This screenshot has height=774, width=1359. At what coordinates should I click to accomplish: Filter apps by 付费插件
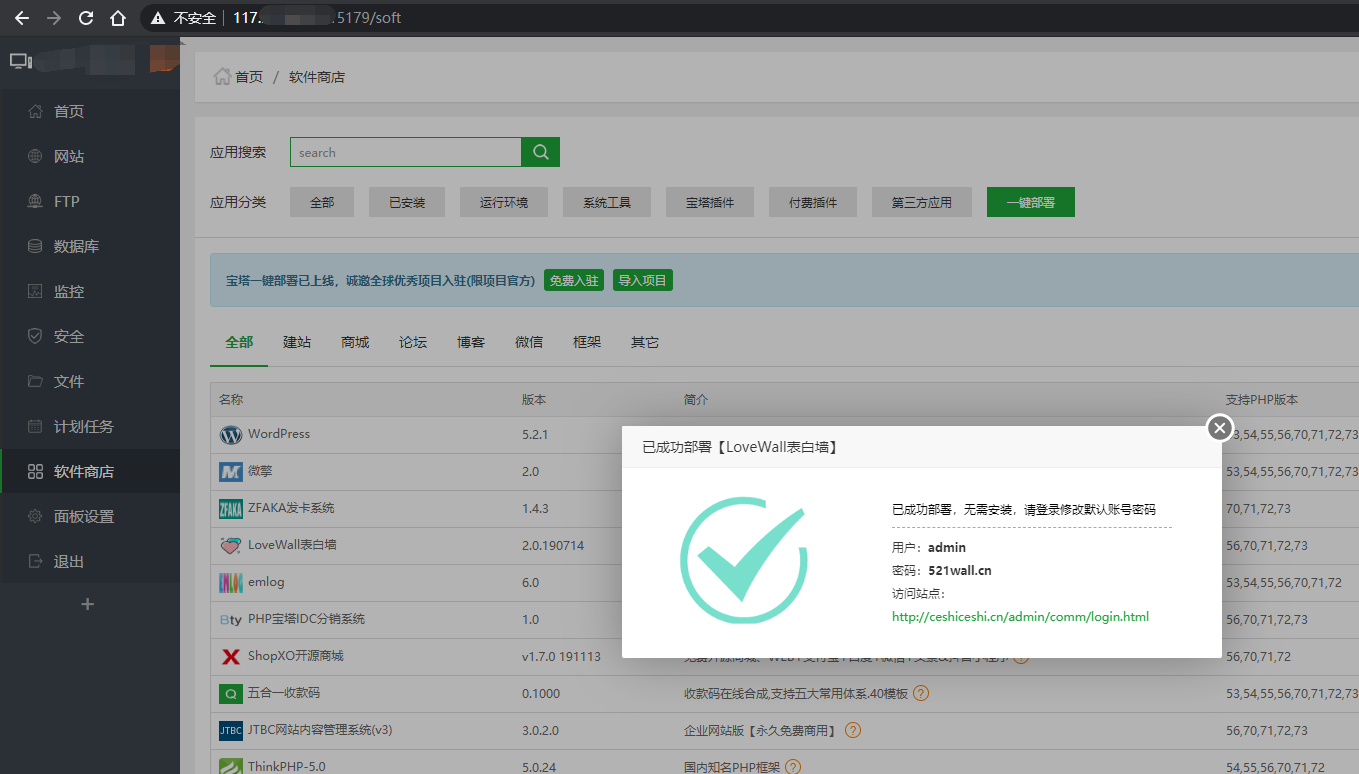(813, 202)
